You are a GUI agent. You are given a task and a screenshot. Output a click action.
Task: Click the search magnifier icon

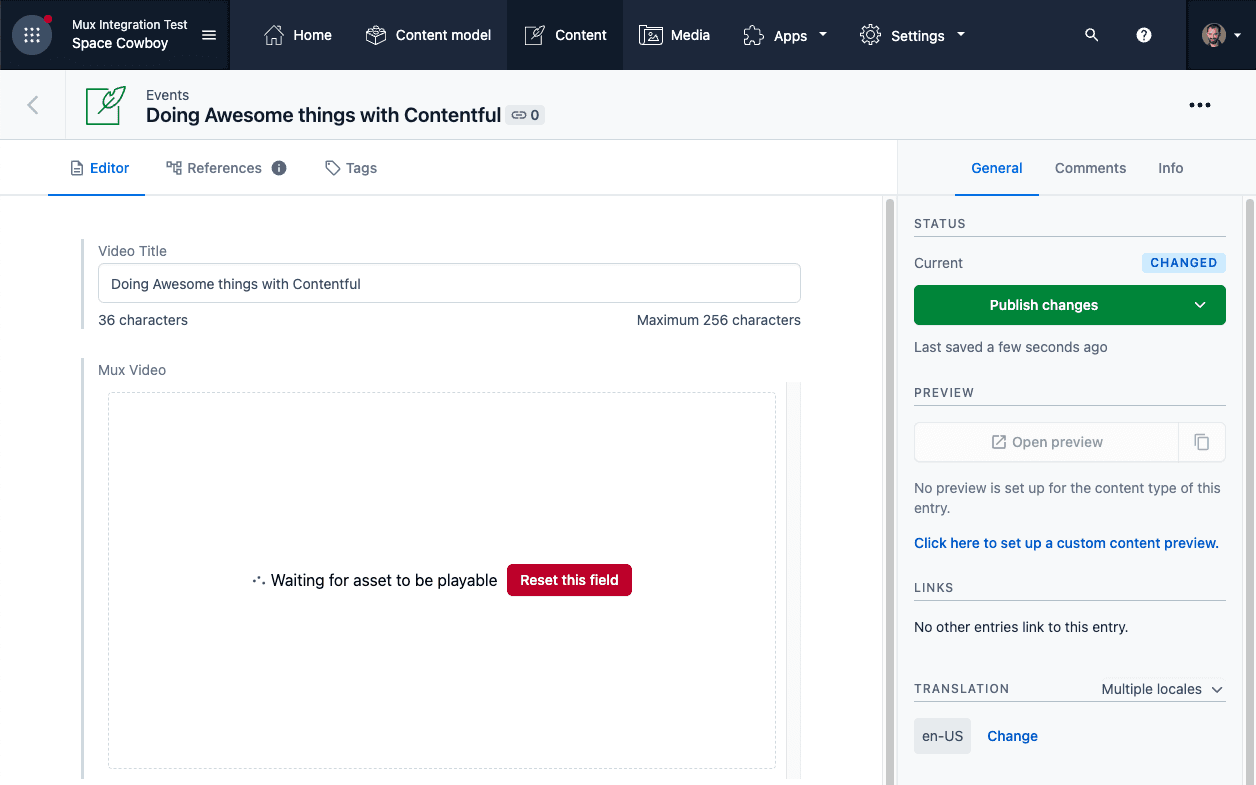pyautogui.click(x=1091, y=35)
